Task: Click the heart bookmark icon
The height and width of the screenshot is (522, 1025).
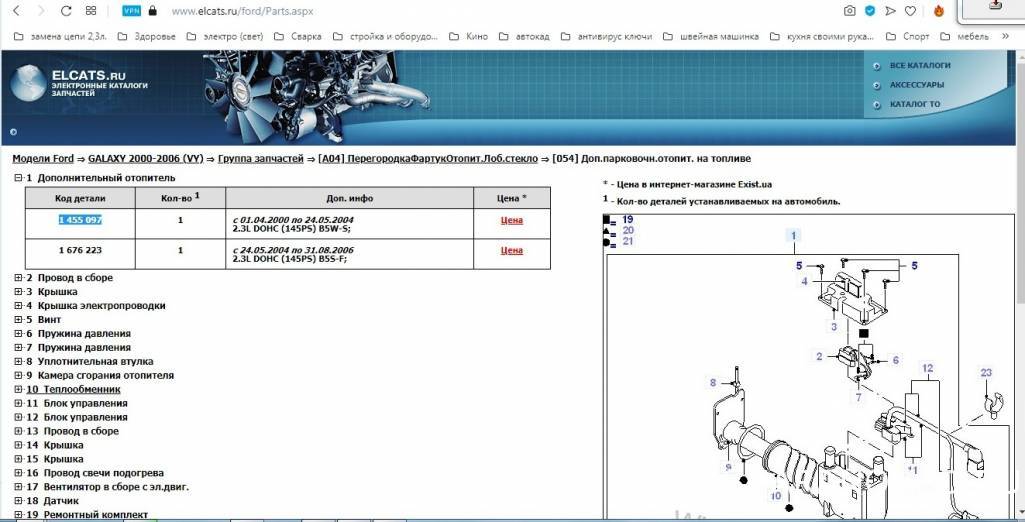Action: (x=910, y=11)
